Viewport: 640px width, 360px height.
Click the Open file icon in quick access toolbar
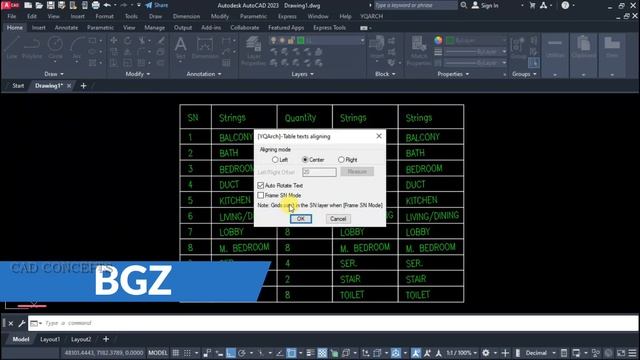point(39,5)
